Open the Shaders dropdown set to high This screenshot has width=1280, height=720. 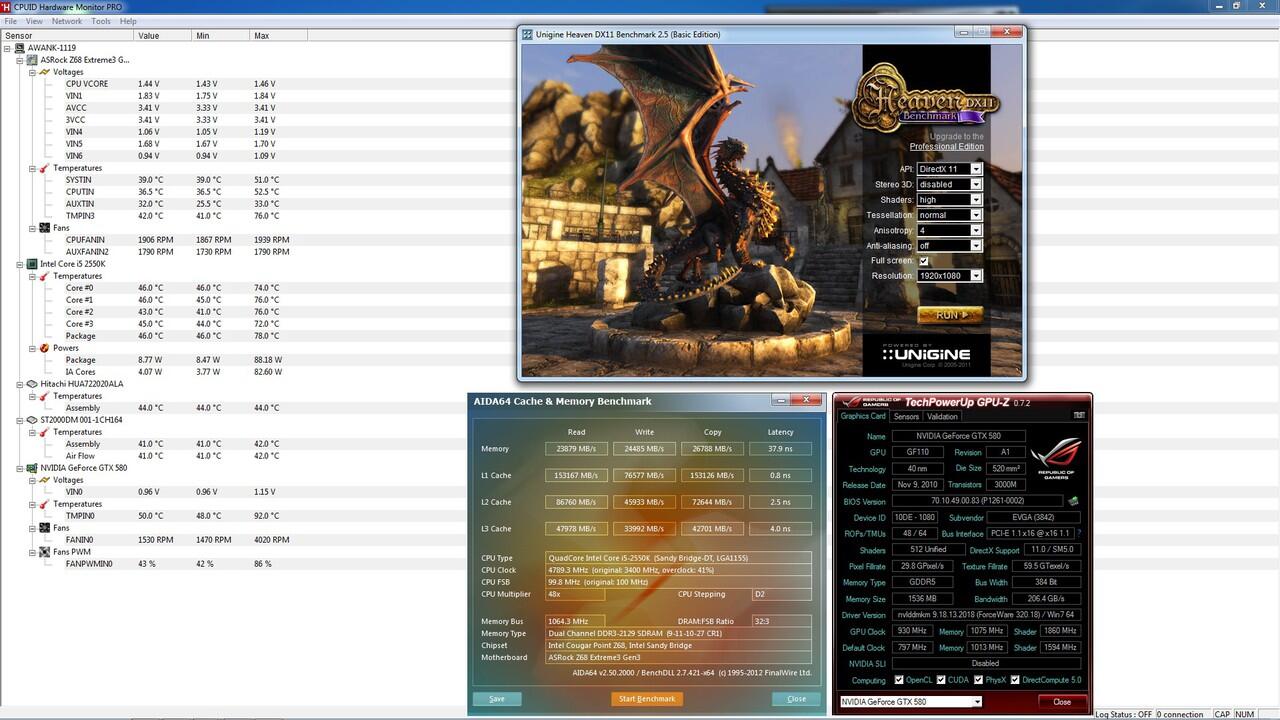coord(949,200)
